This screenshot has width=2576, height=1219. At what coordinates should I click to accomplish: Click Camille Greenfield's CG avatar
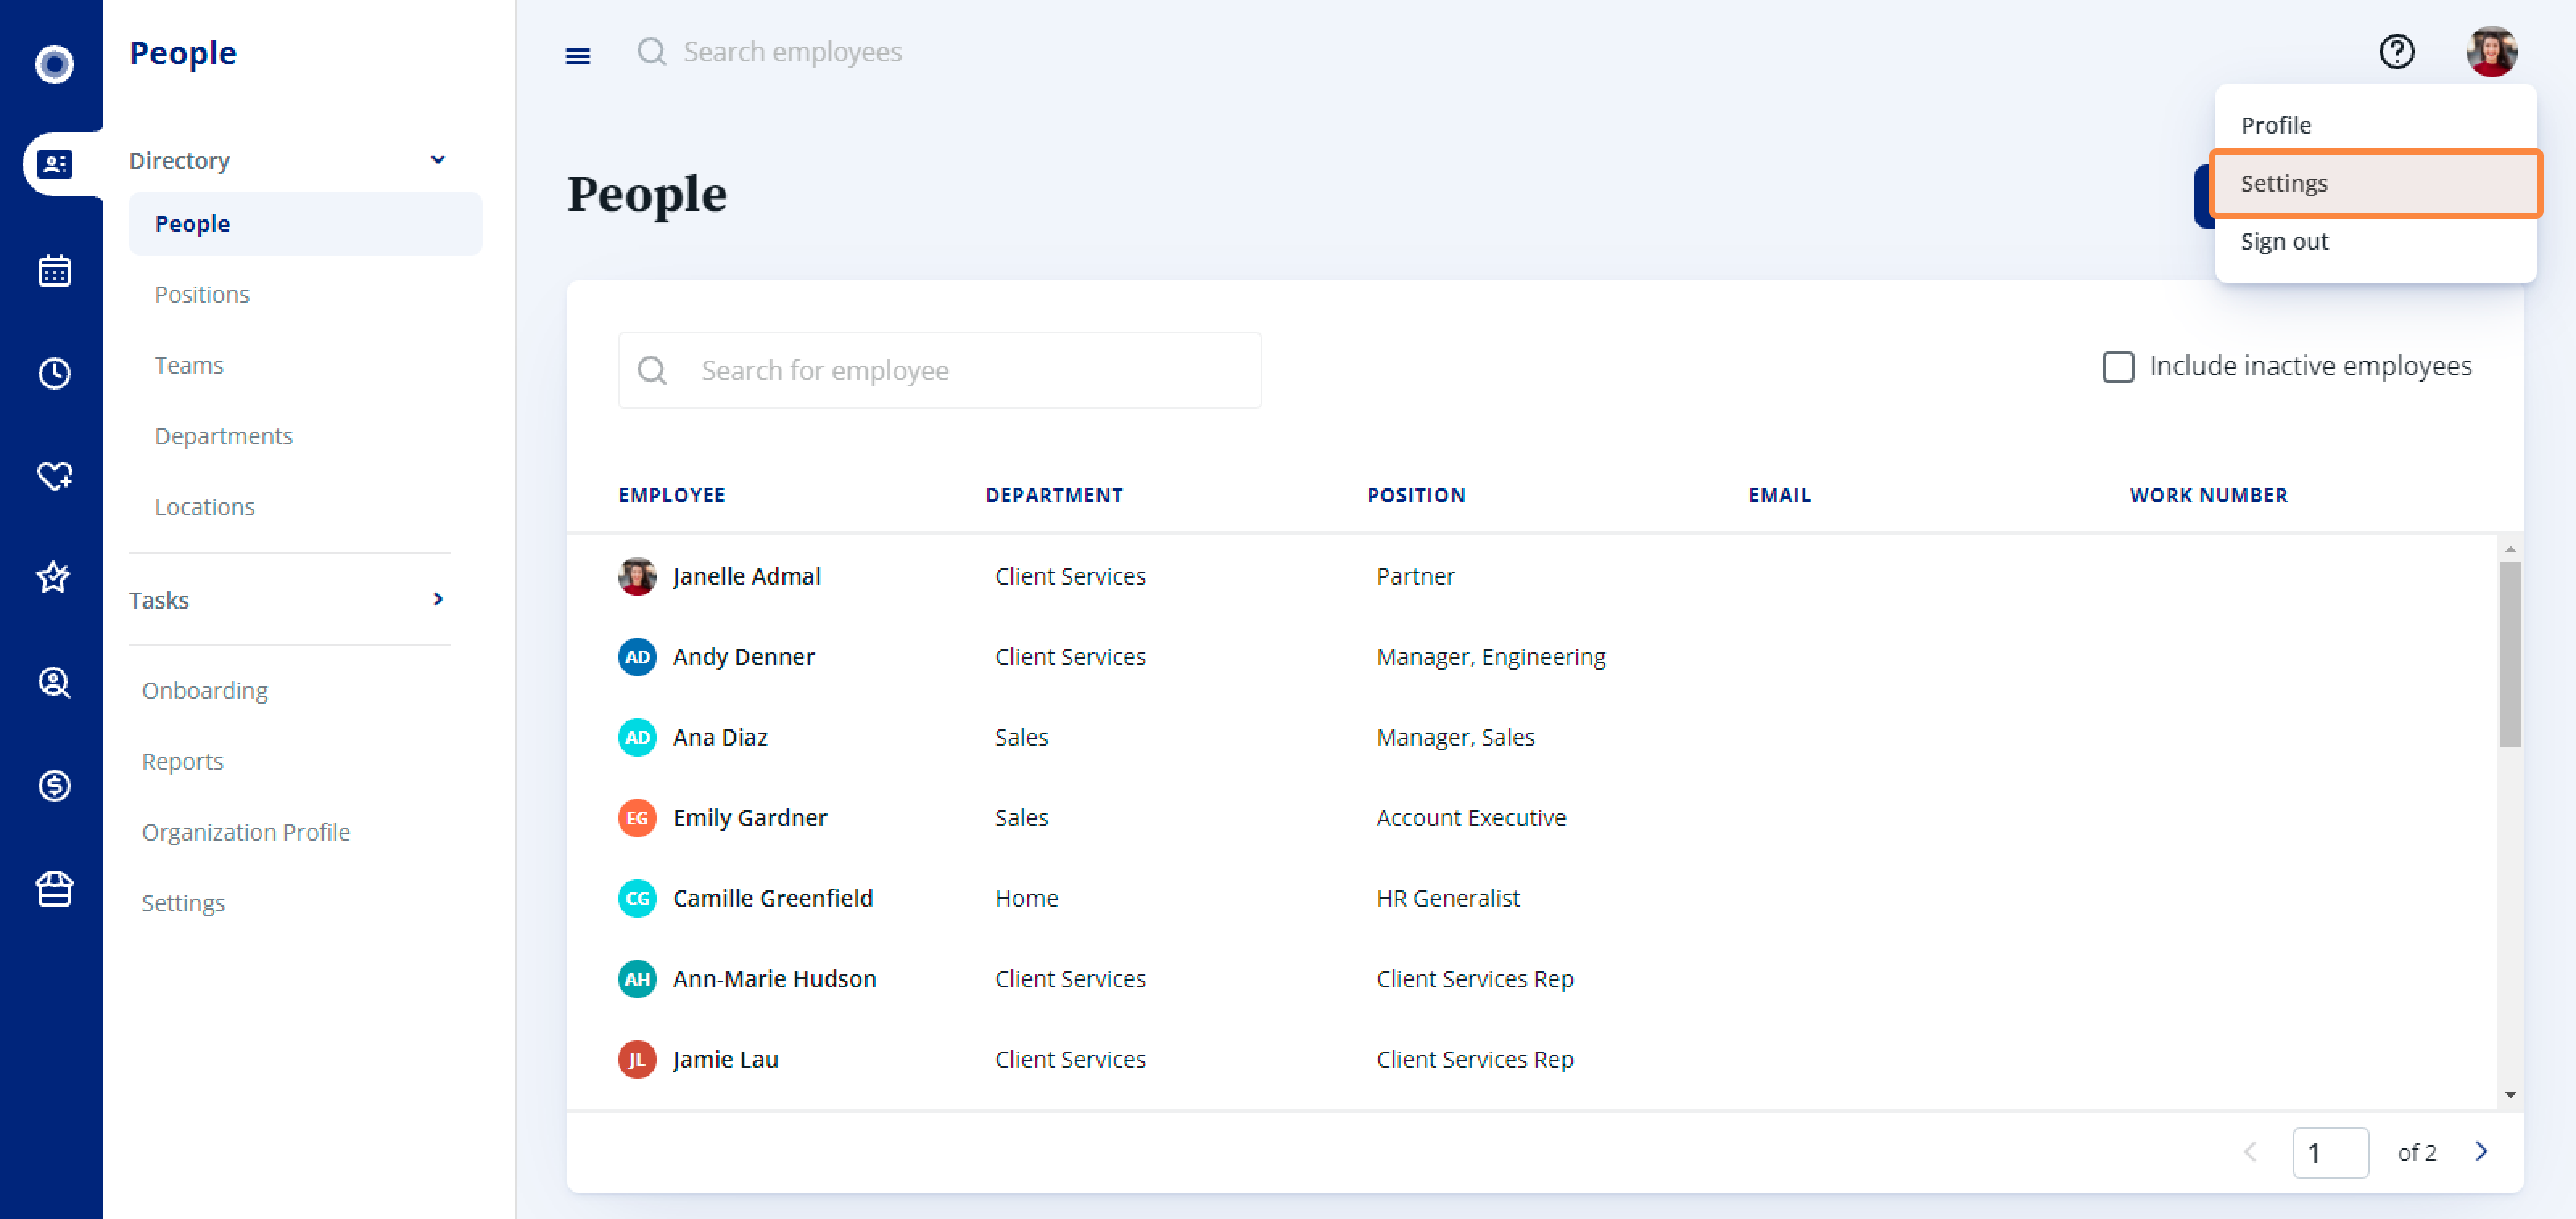(x=637, y=898)
